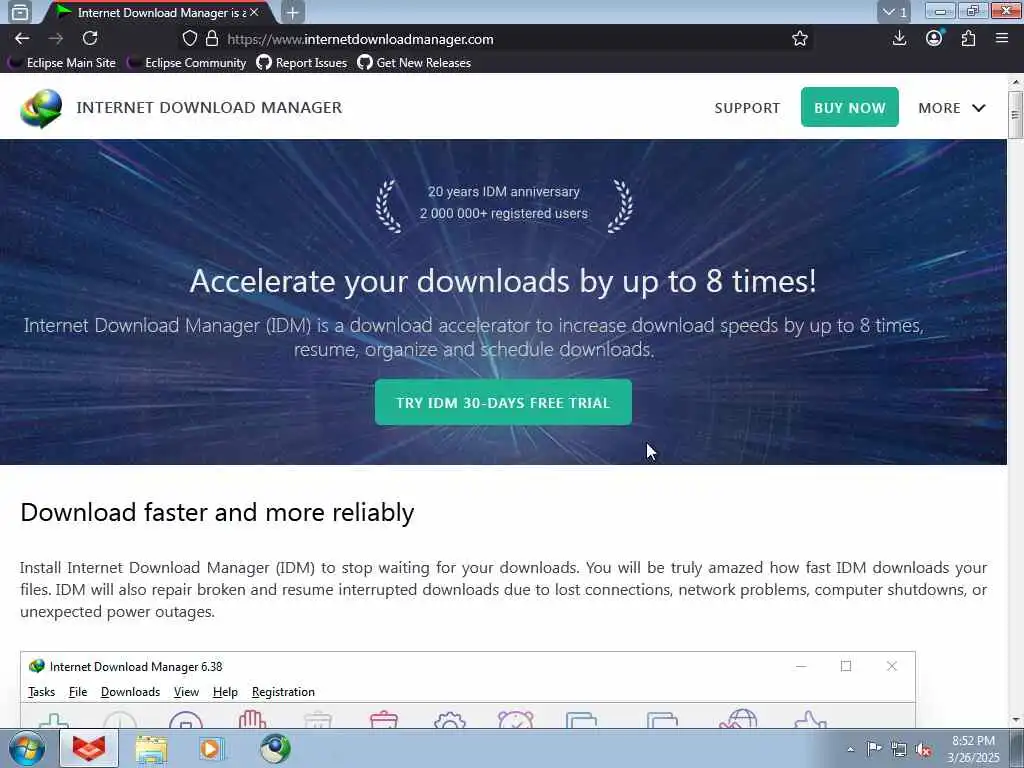Click View menu in IDM screenshot
Screen dimensions: 1024x768
tap(186, 692)
